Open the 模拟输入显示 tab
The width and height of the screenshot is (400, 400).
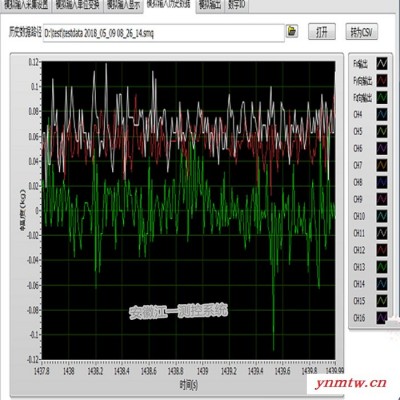pos(123,5)
